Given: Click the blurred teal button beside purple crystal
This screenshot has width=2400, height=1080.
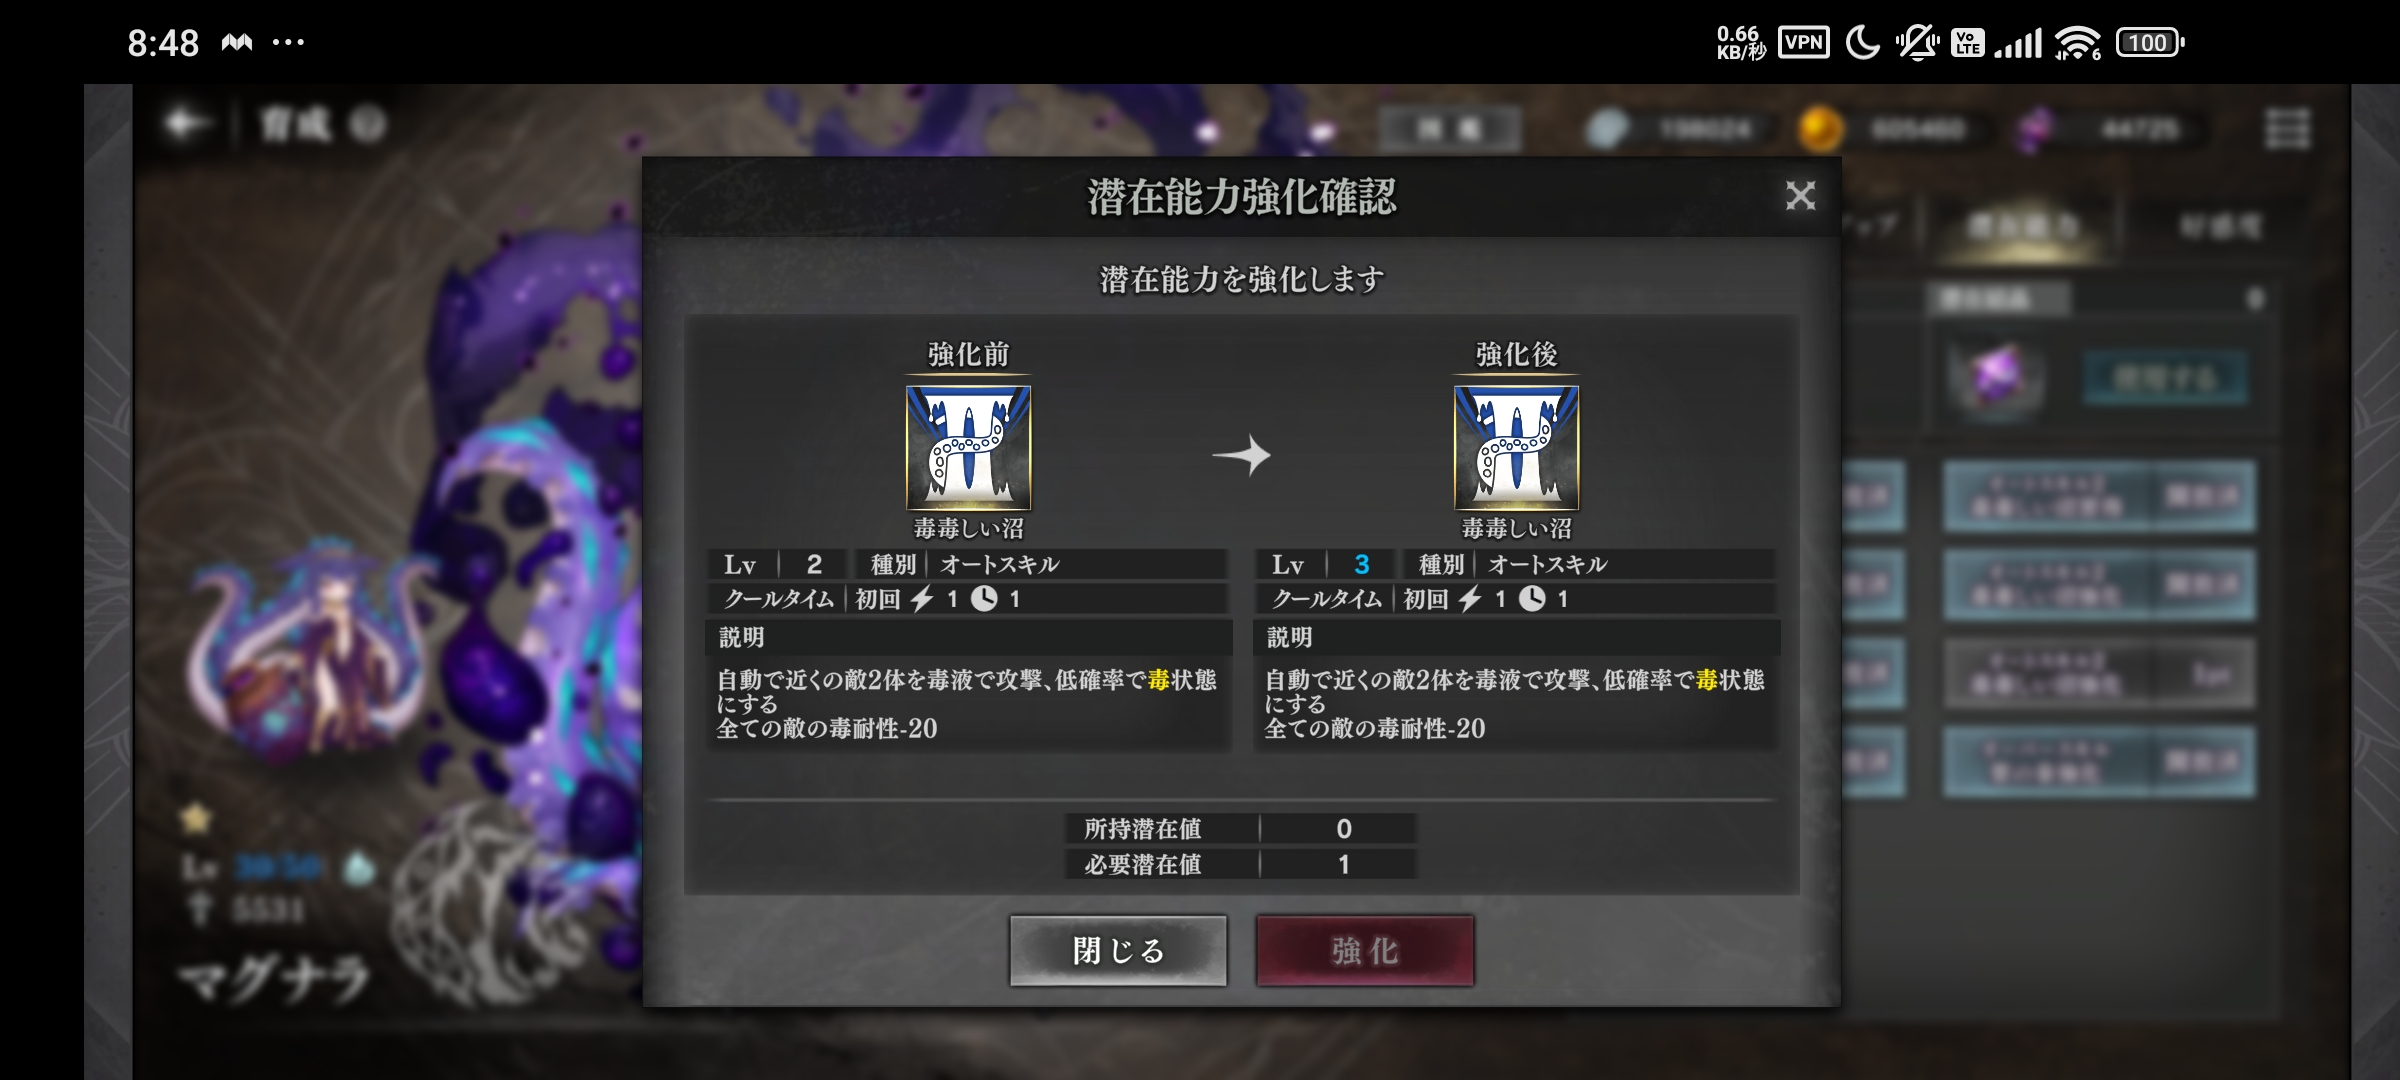Looking at the screenshot, I should click(x=2165, y=378).
